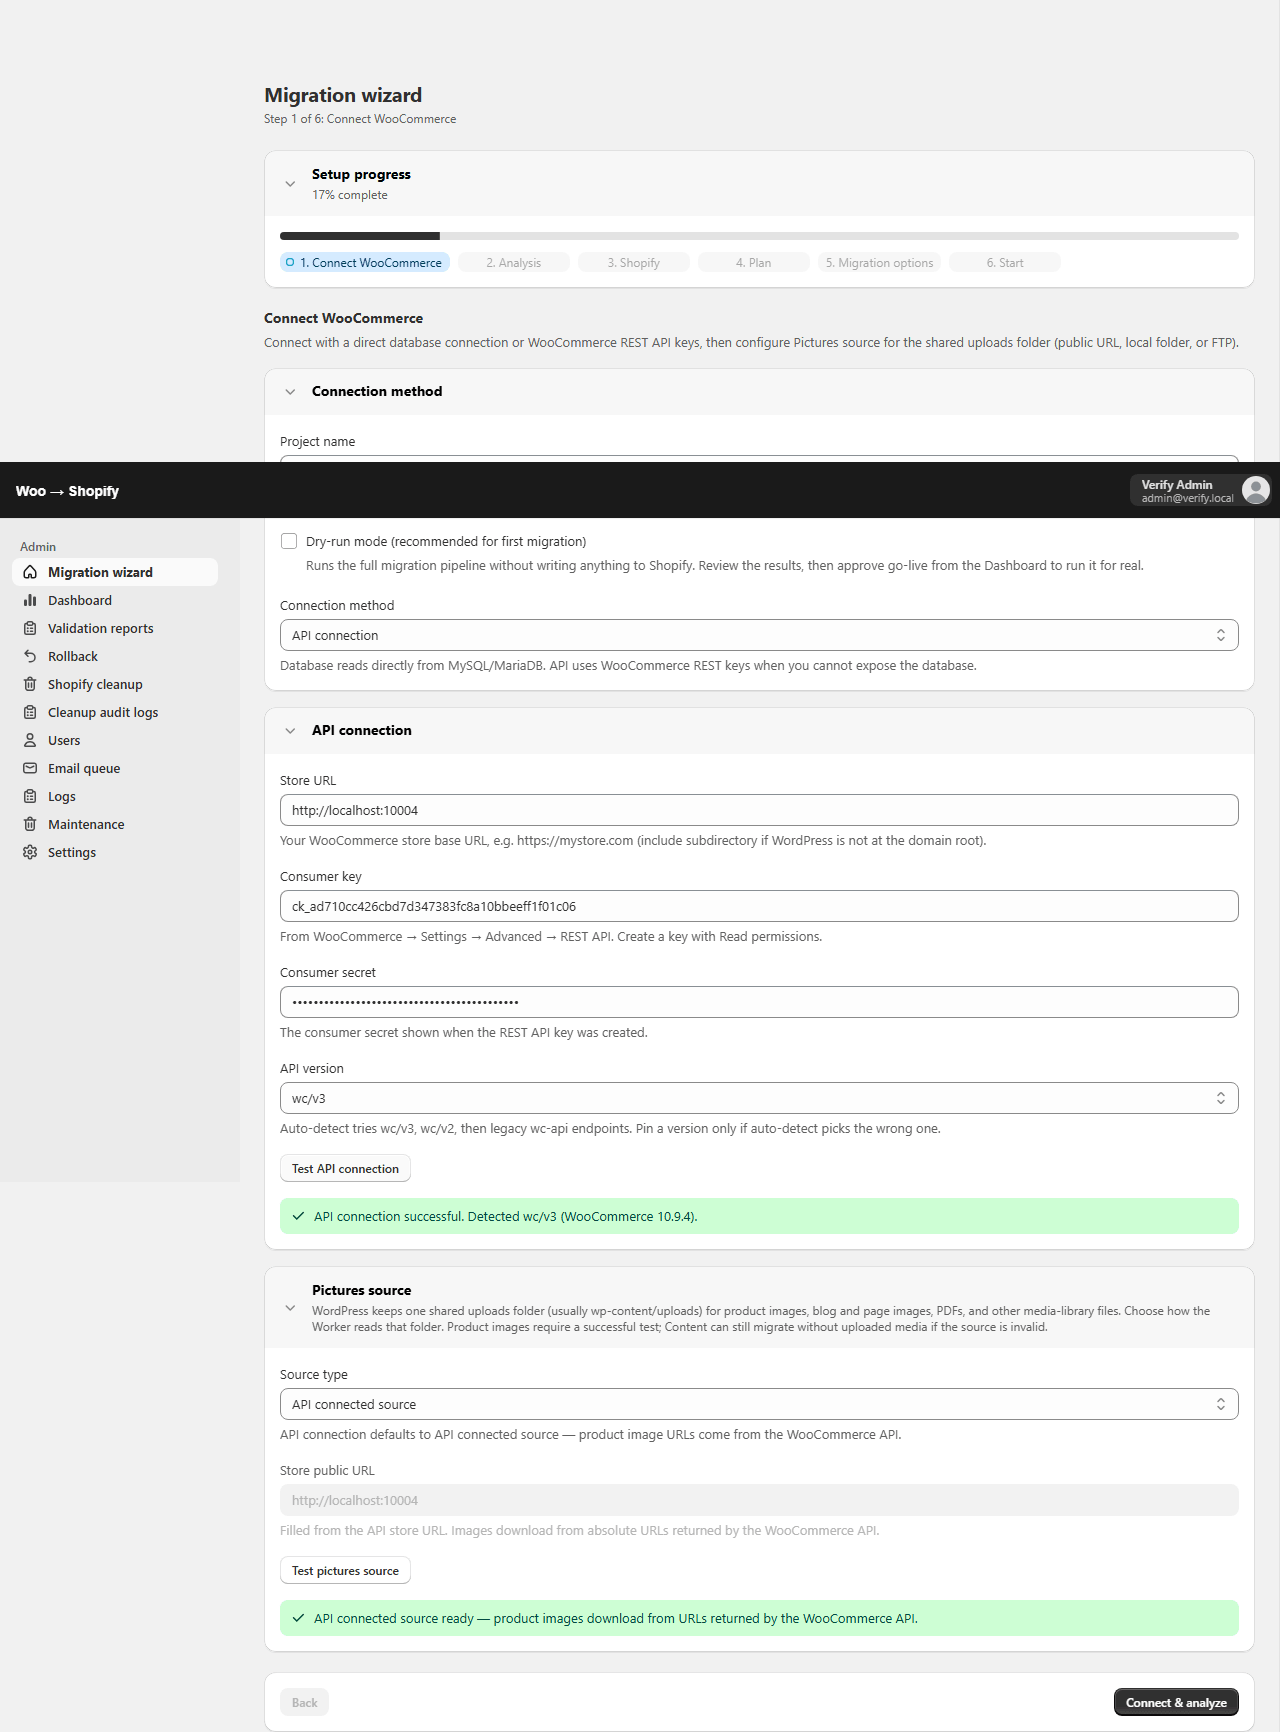Screen dimensions: 1280x1732
Task: Click the Shopify cleanup trash icon
Action: [x=30, y=684]
